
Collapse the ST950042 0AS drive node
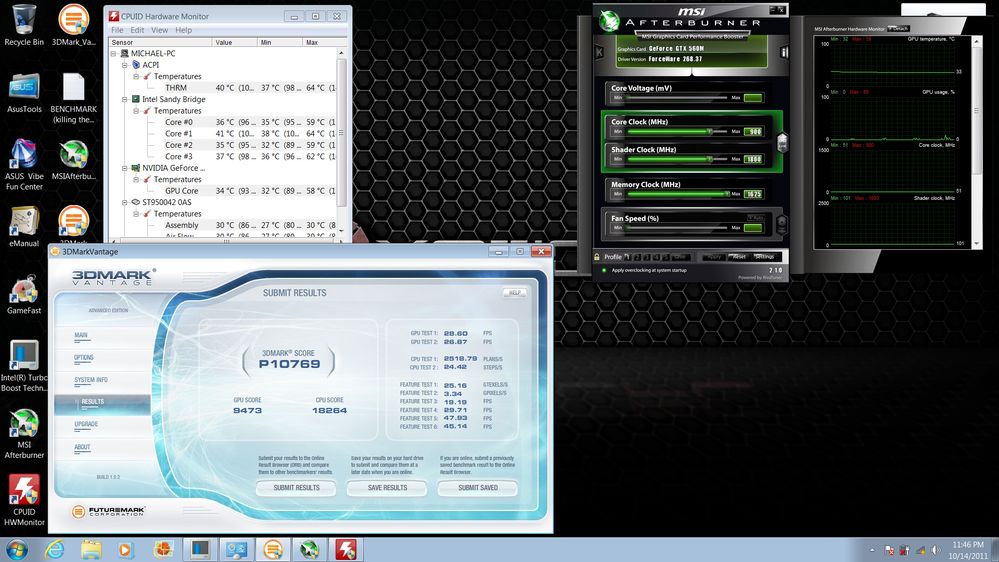125,203
